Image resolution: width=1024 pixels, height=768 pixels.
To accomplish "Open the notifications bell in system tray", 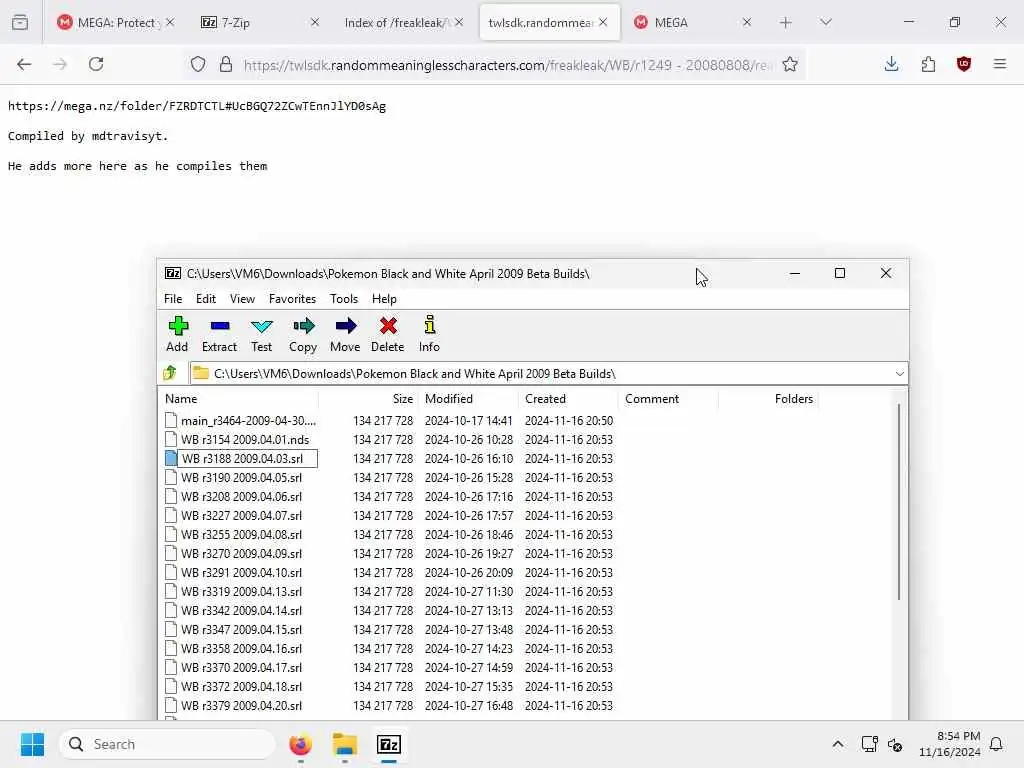I will point(997,744).
